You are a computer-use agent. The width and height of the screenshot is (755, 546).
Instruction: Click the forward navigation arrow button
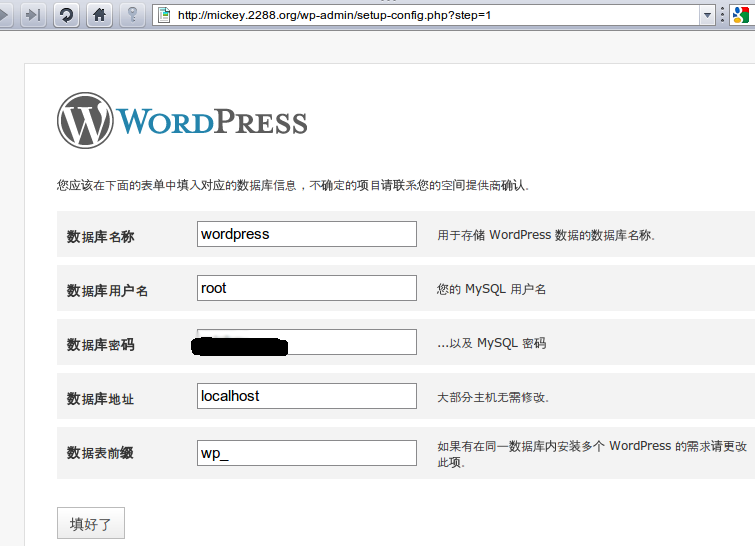4,15
